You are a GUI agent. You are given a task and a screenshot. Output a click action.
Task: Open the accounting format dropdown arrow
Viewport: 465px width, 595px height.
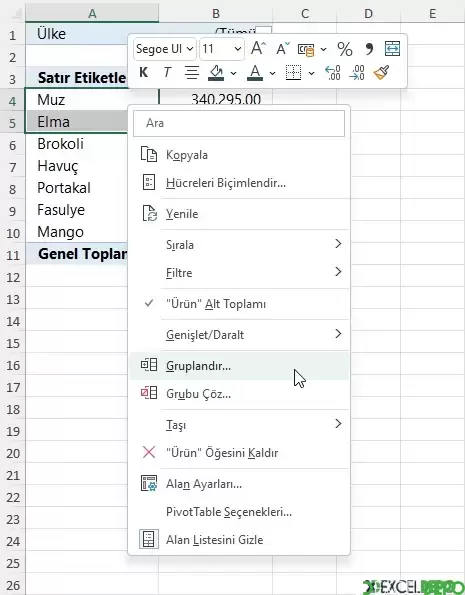click(x=323, y=49)
